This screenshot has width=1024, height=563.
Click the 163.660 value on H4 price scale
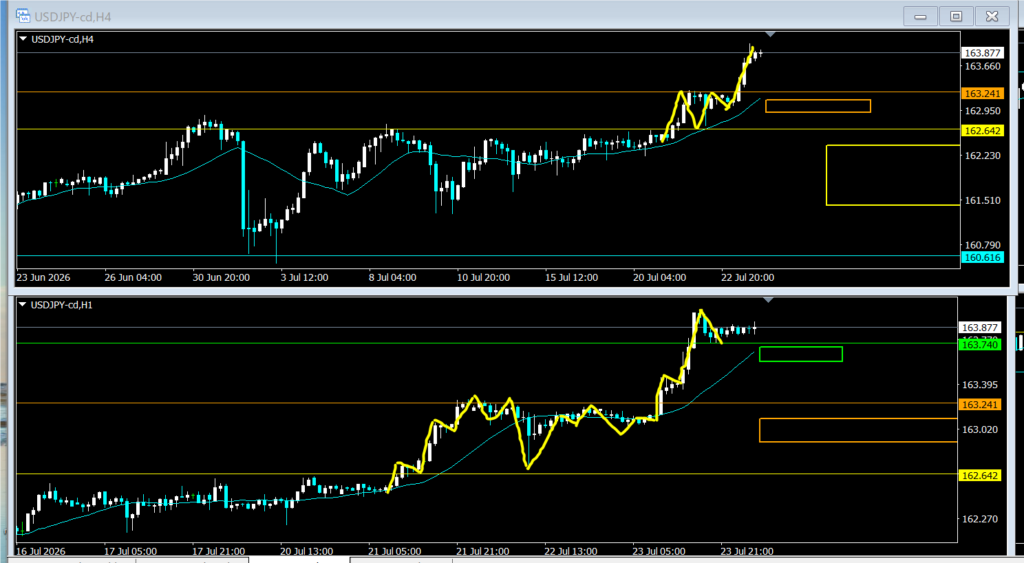pos(982,66)
